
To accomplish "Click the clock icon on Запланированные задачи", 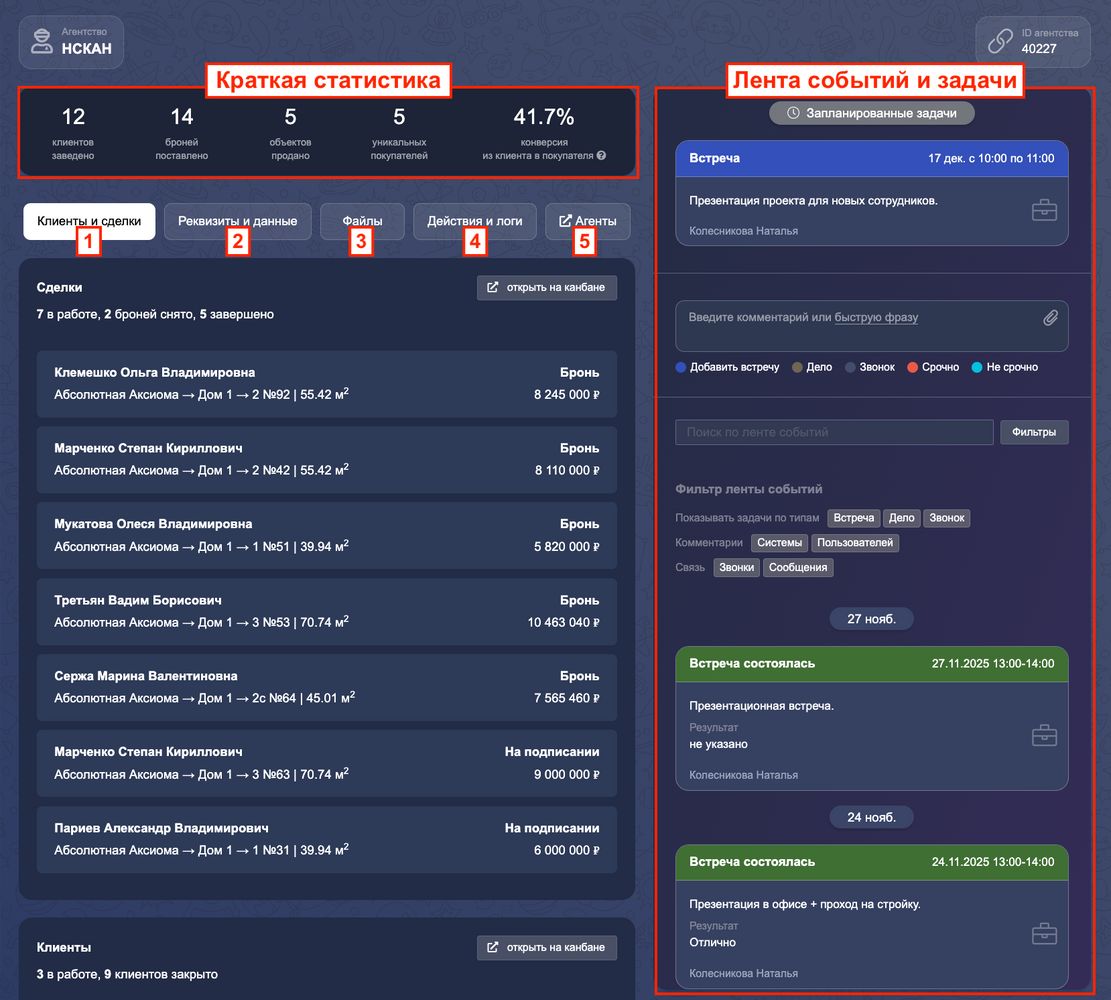I will tap(793, 113).
